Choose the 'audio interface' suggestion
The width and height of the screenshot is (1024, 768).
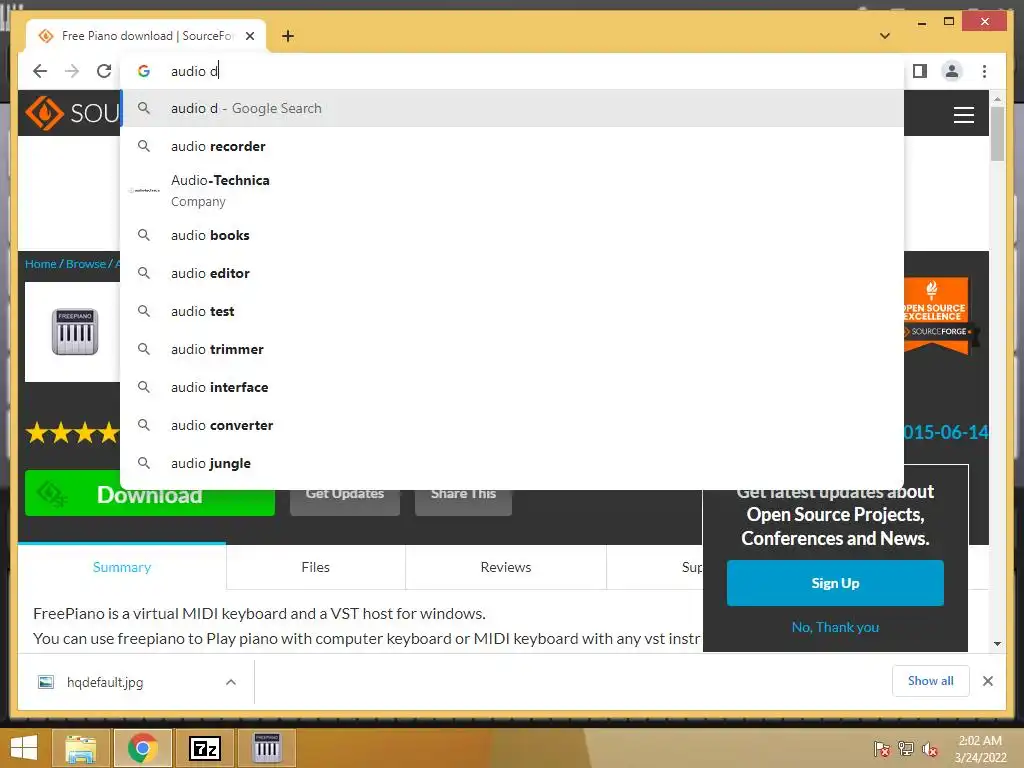513,387
